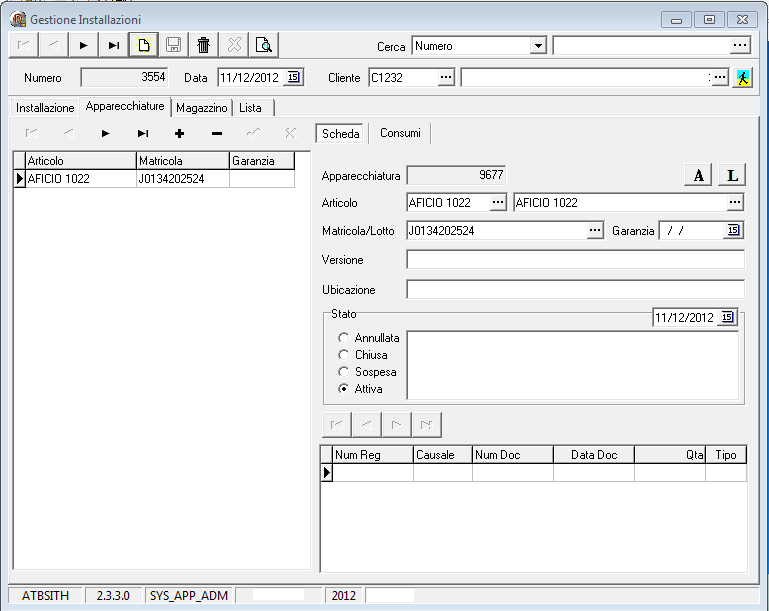Click Garanzia column header in equipment list
Viewport: 769px width, 611px height.
262,161
